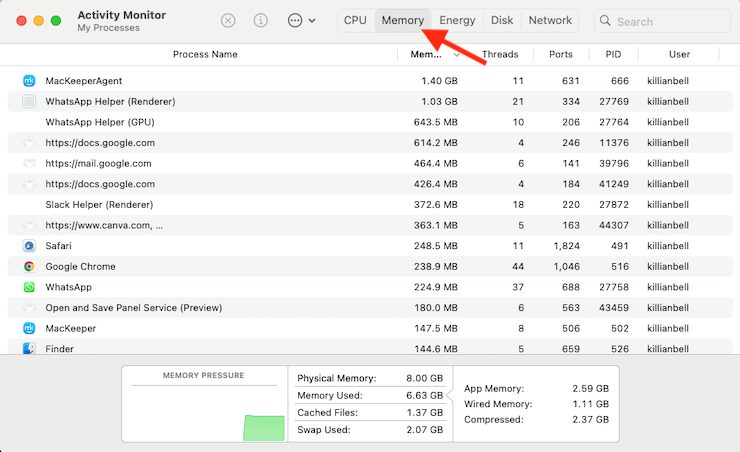The height and width of the screenshot is (452, 740).
Task: Select Open and Save Panel Service name
Action: [x=134, y=308]
